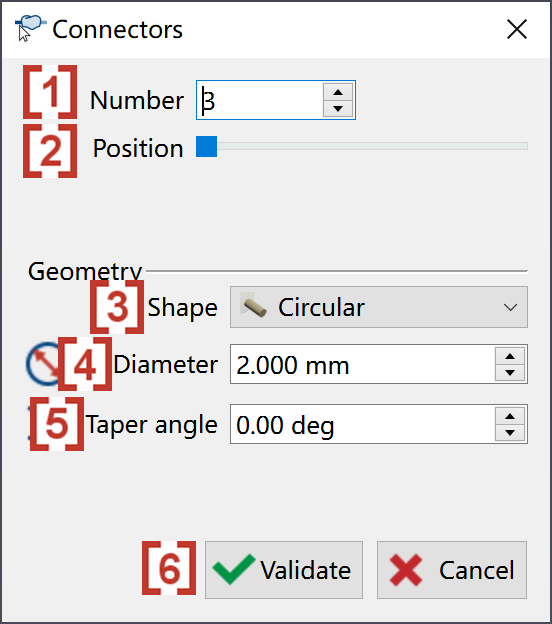The height and width of the screenshot is (624, 552).
Task: Decrease the Diameter value
Action: click(510, 372)
